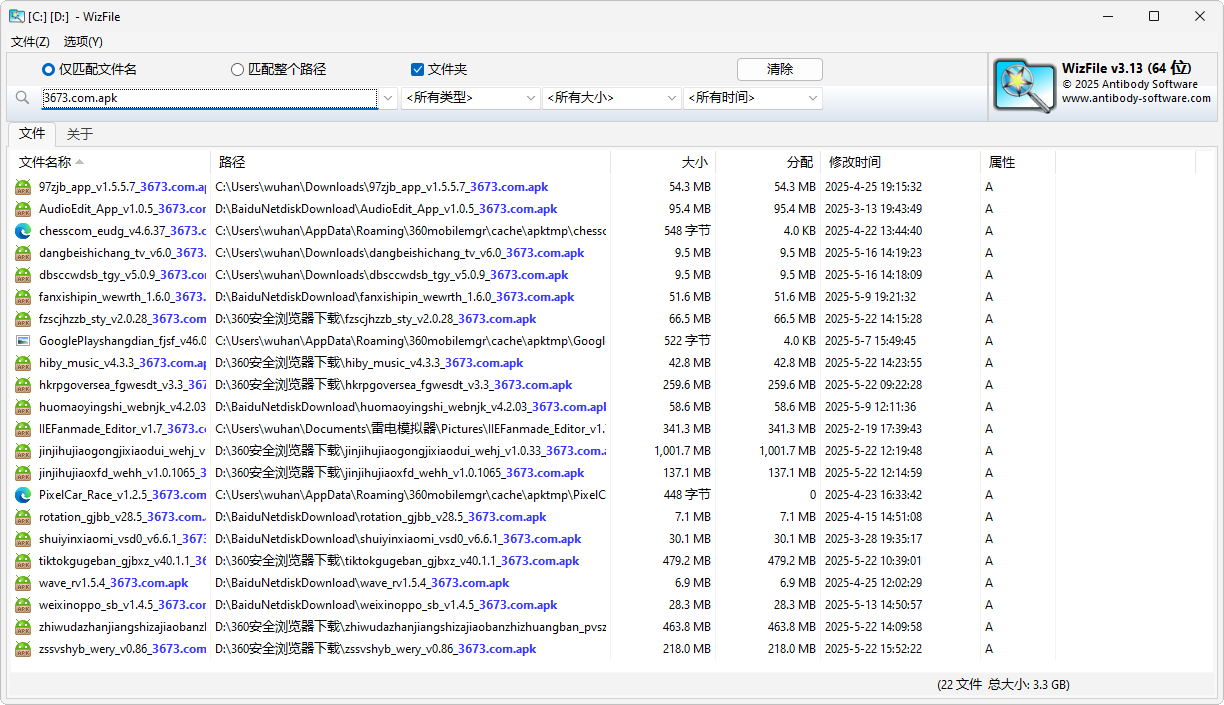1224x705 pixels.
Task: Click the modified time 2025-5-22 15:52:22
Action: pos(873,649)
